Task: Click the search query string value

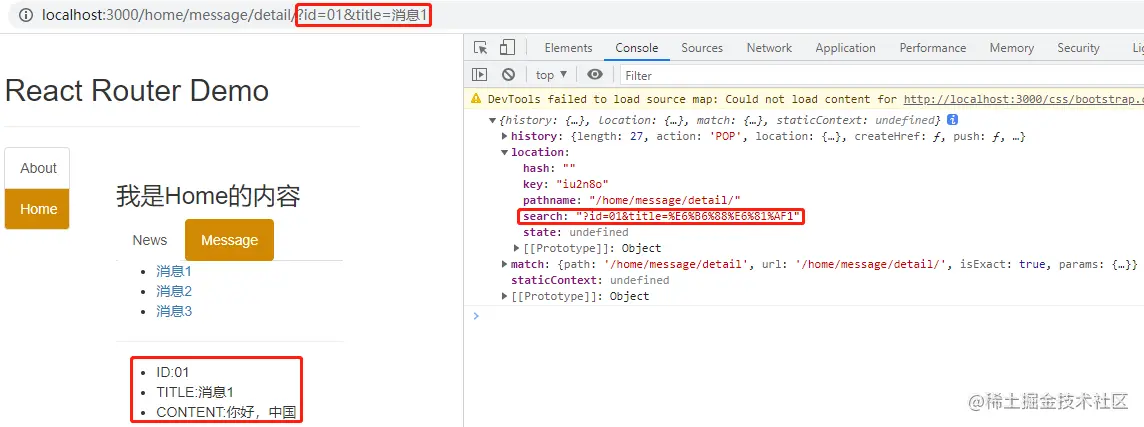Action: [688, 217]
